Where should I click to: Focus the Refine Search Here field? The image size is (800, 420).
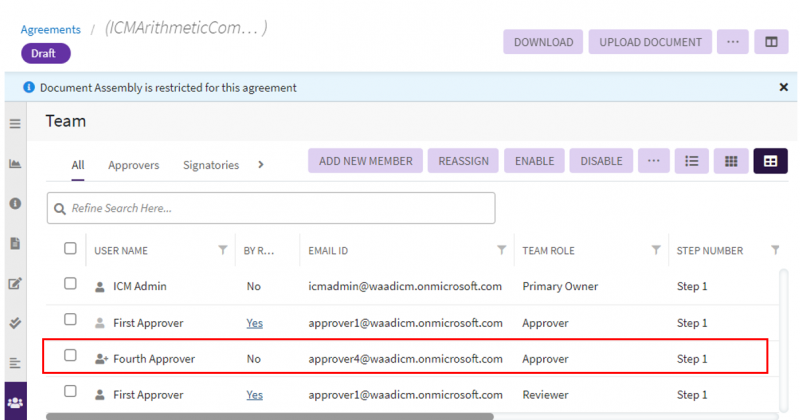click(271, 208)
